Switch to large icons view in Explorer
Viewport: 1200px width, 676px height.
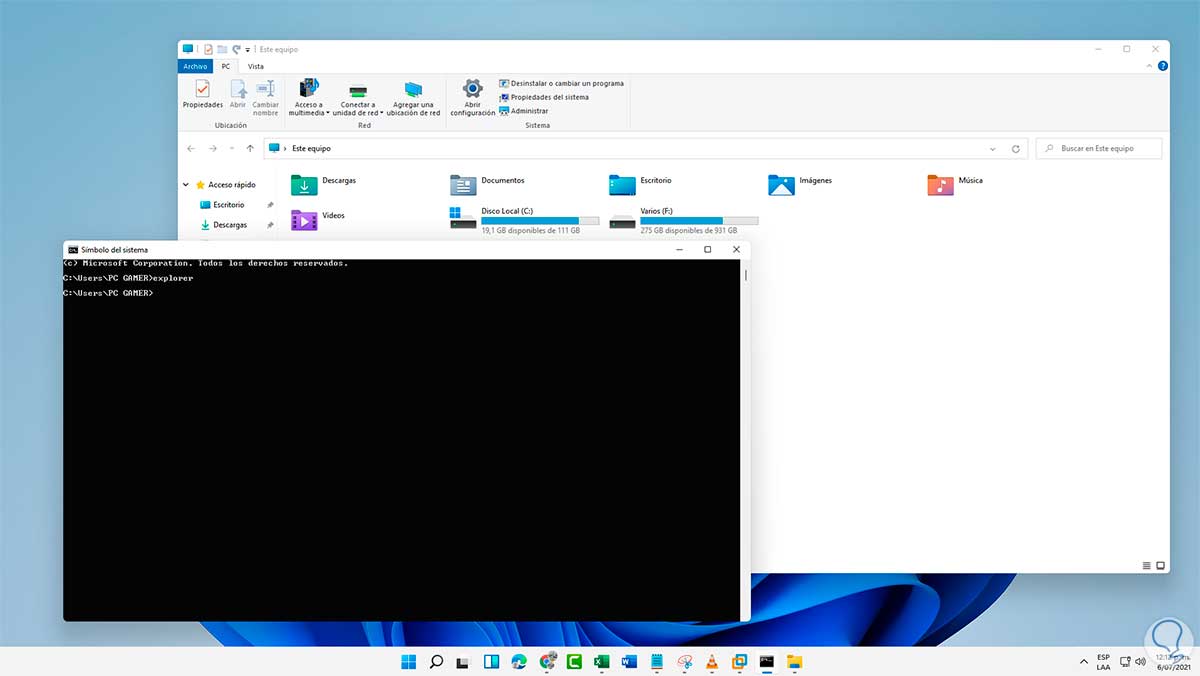[x=1161, y=565]
